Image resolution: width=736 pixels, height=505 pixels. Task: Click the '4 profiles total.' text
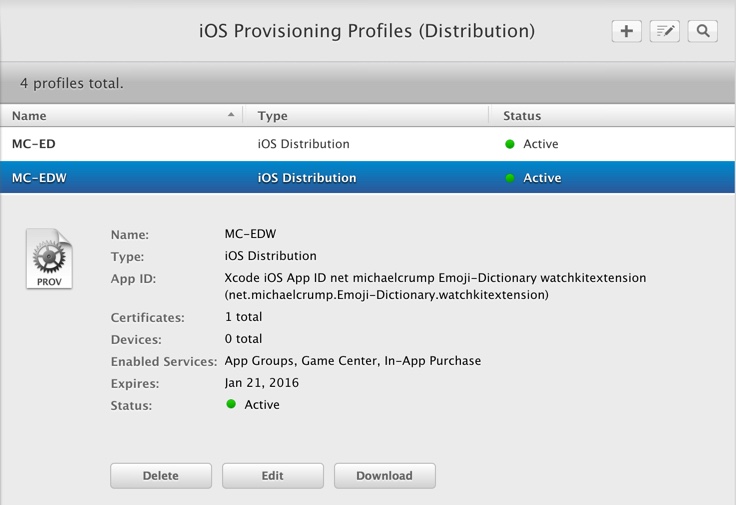(72, 83)
